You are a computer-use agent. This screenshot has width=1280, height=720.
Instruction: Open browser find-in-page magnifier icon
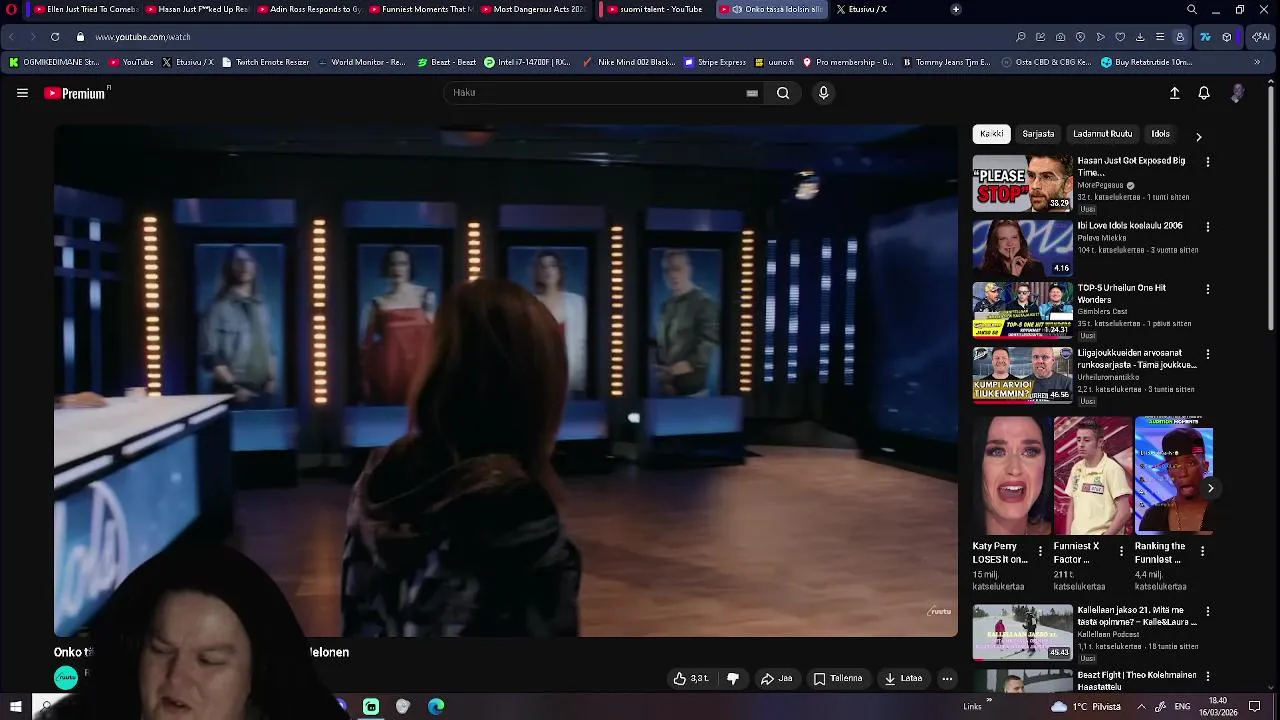click(1021, 37)
